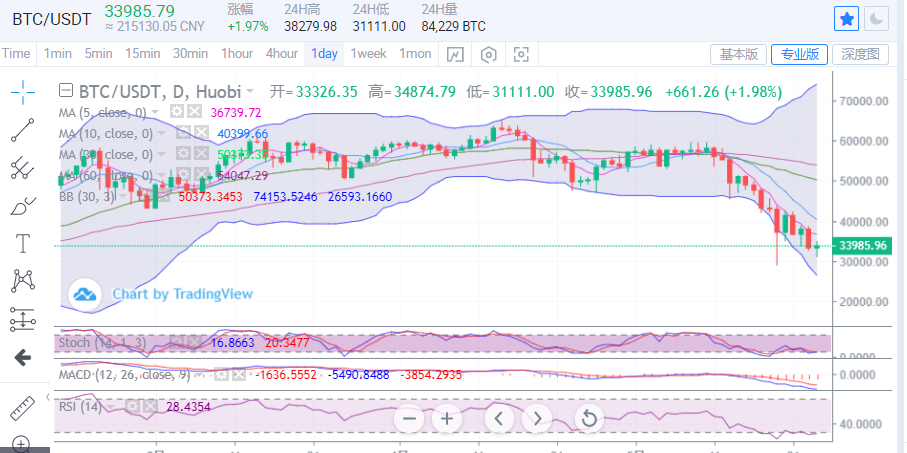Switch to 15min interval
907x453 pixels.
click(x=142, y=54)
